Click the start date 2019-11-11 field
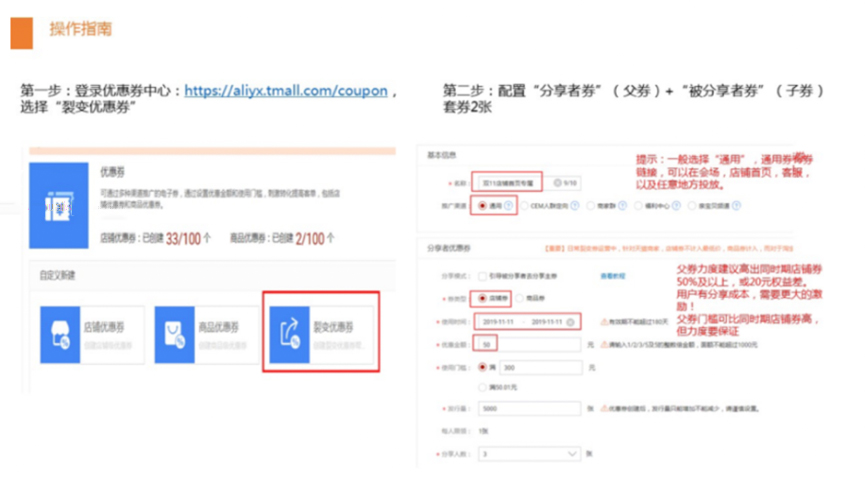The width and height of the screenshot is (866, 502). click(498, 321)
